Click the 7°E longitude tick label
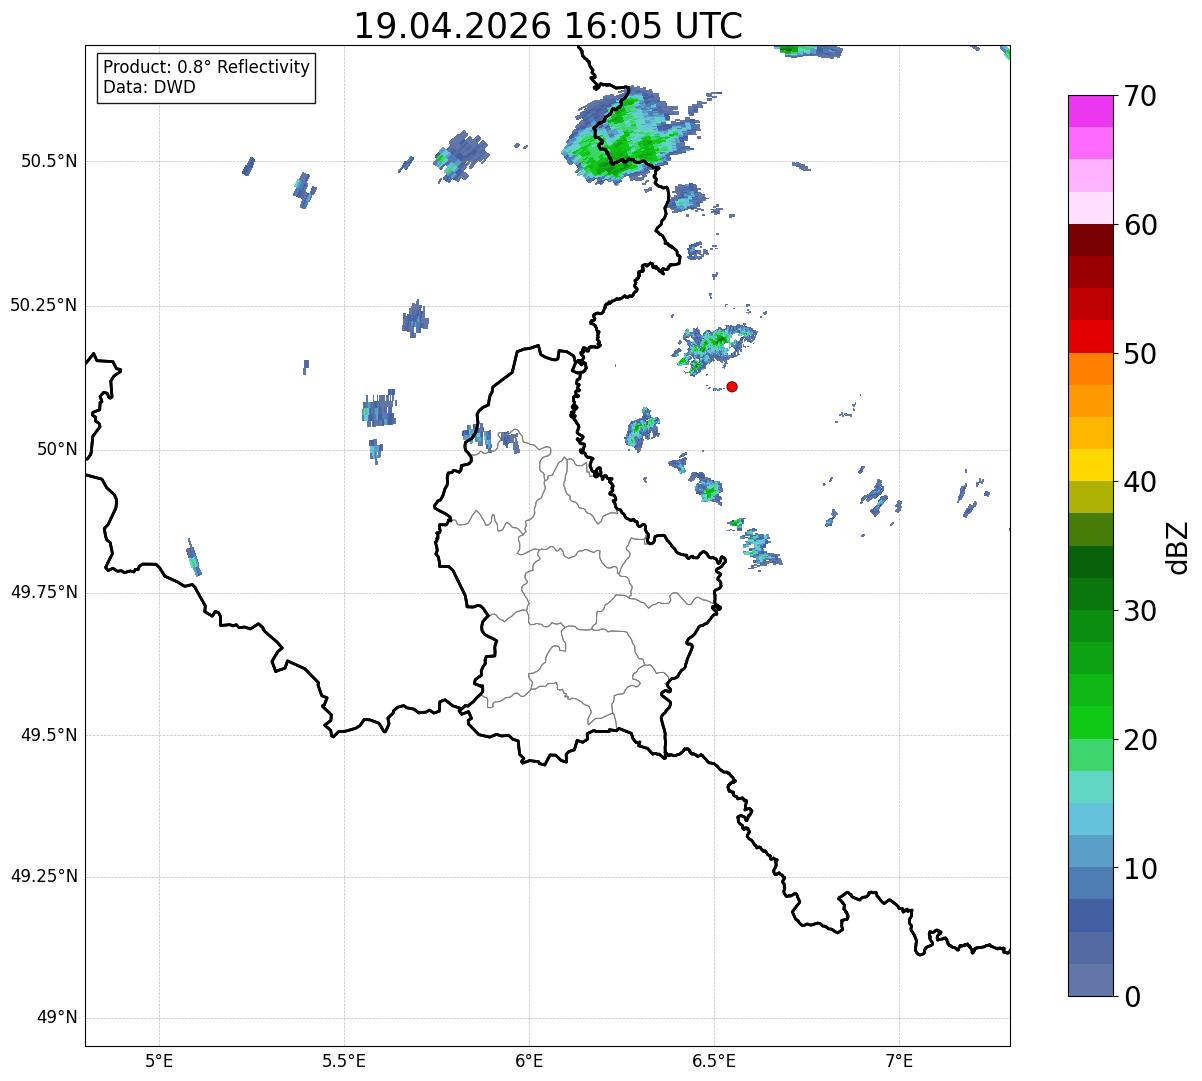This screenshot has height=1081, width=1202. click(x=899, y=1060)
